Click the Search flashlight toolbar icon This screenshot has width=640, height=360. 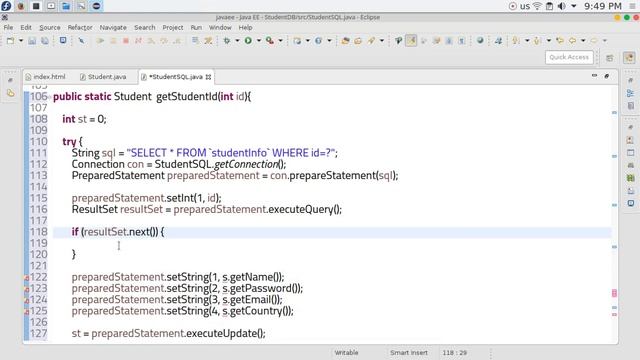(371, 40)
